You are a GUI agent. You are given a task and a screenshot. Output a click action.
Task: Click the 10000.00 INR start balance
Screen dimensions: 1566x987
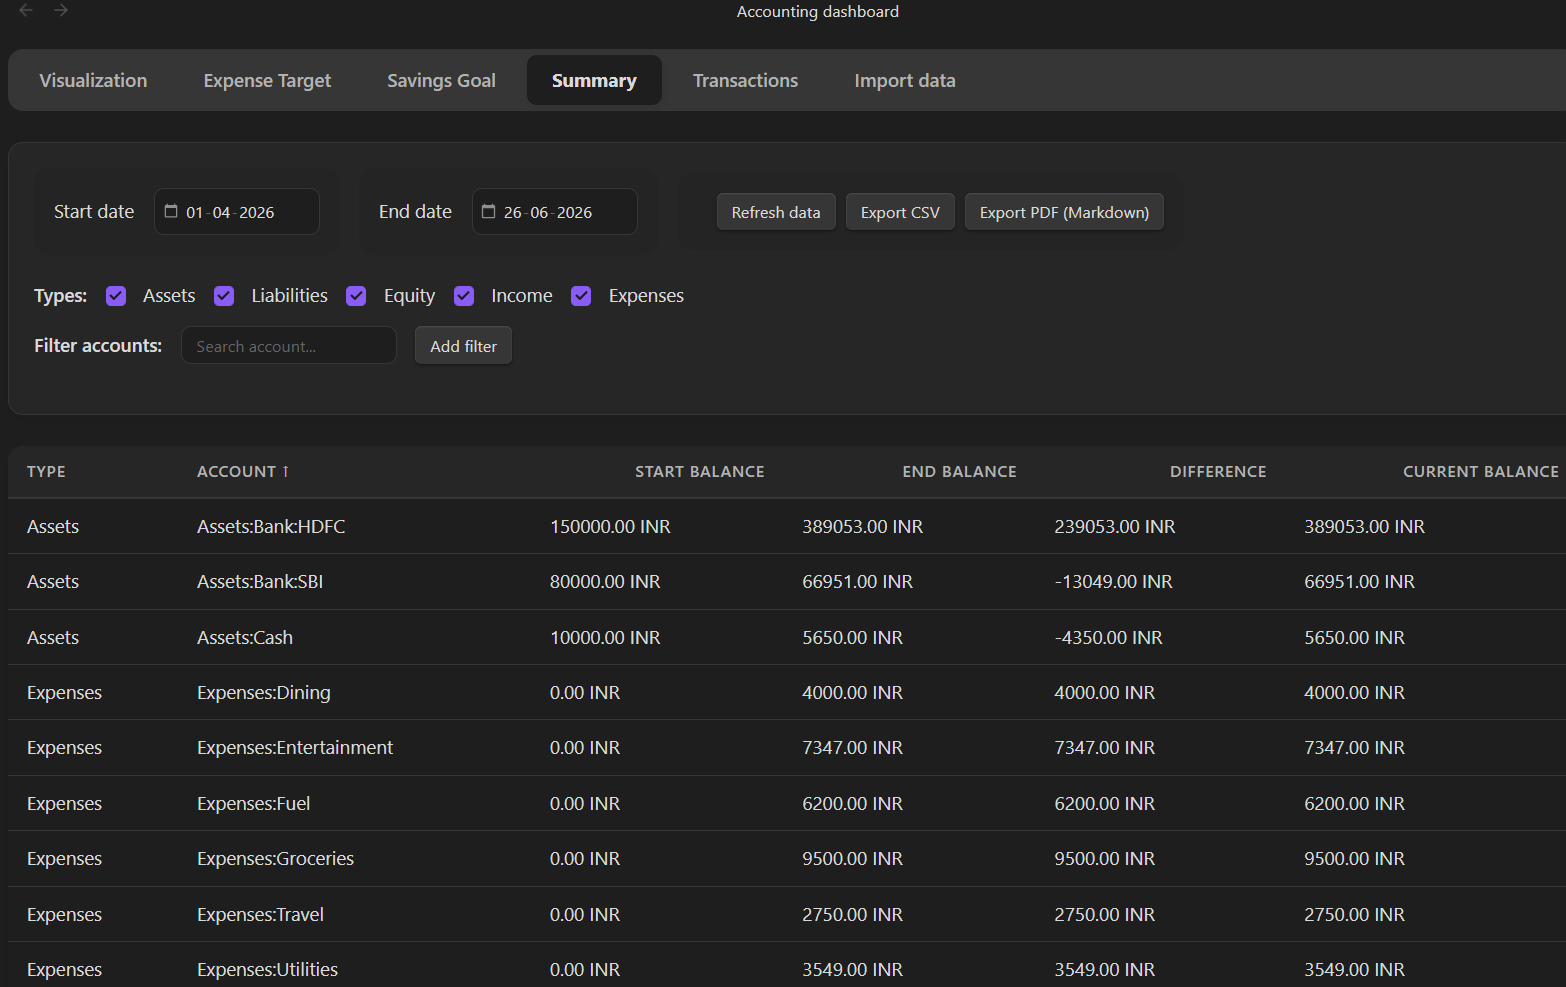605,638
